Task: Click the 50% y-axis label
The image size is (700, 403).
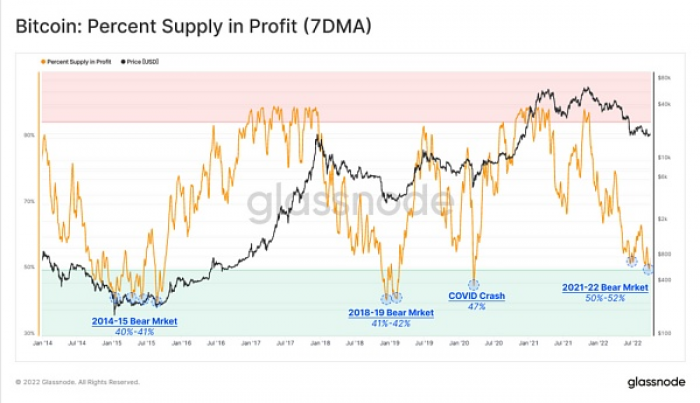Action: (x=29, y=267)
